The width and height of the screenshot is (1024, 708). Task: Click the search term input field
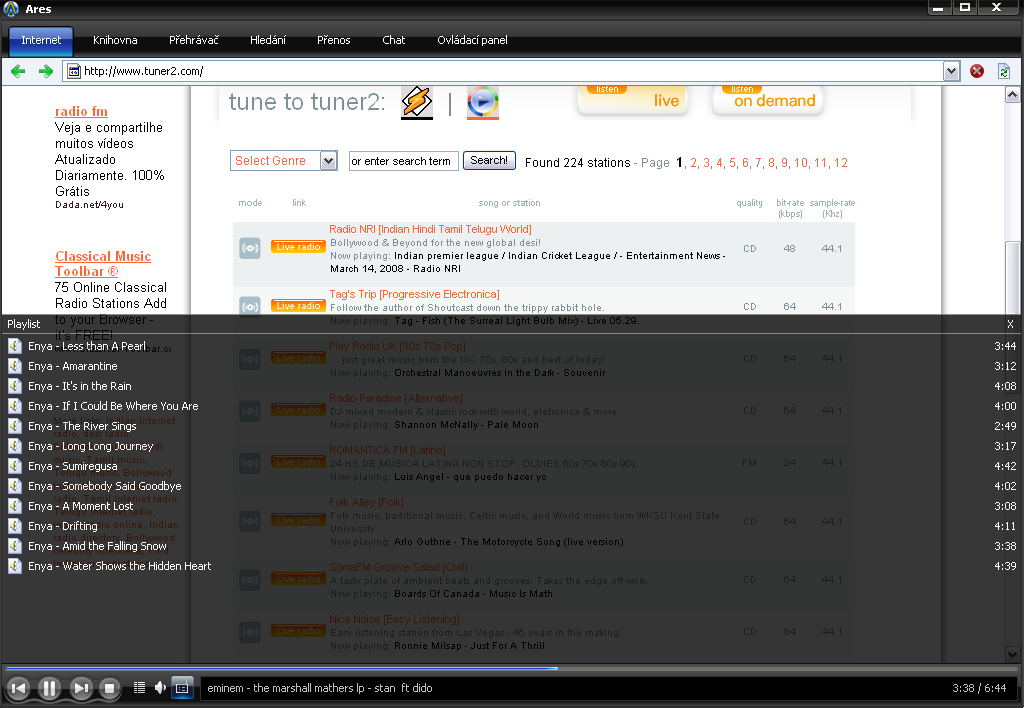pos(404,161)
